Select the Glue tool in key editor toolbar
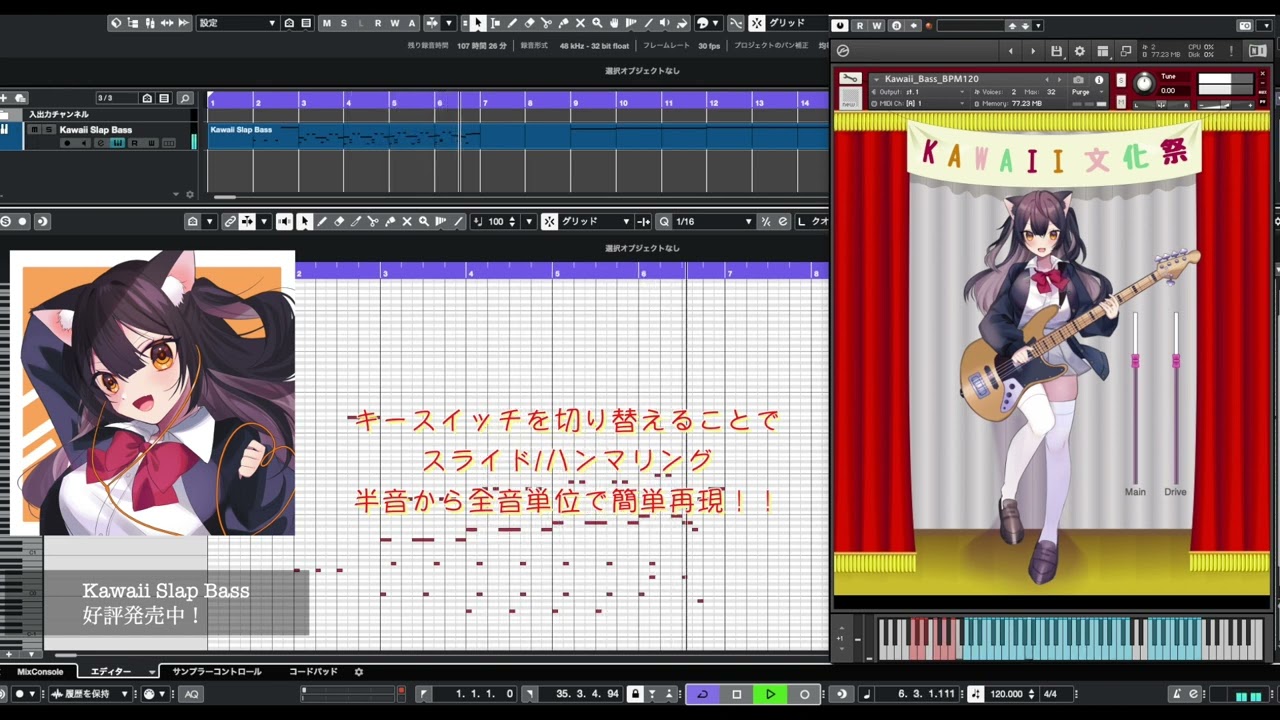 (390, 222)
